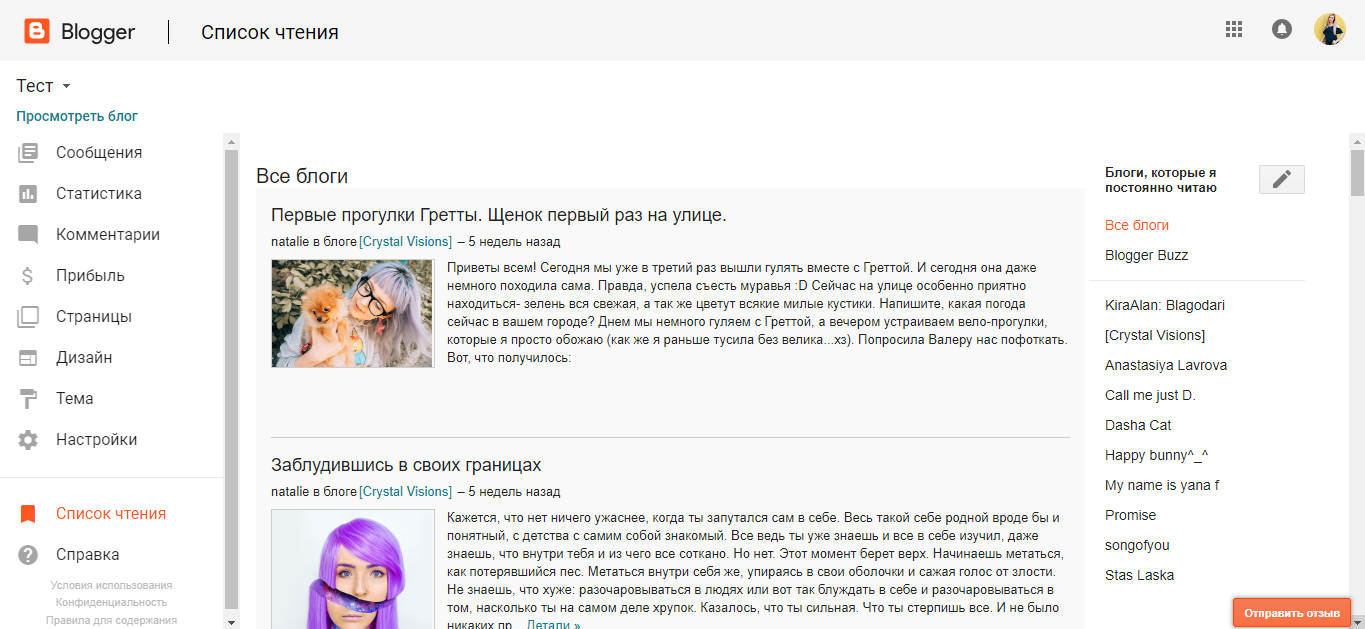Open the Дизайн layout section
The height and width of the screenshot is (629, 1365).
pos(30,357)
